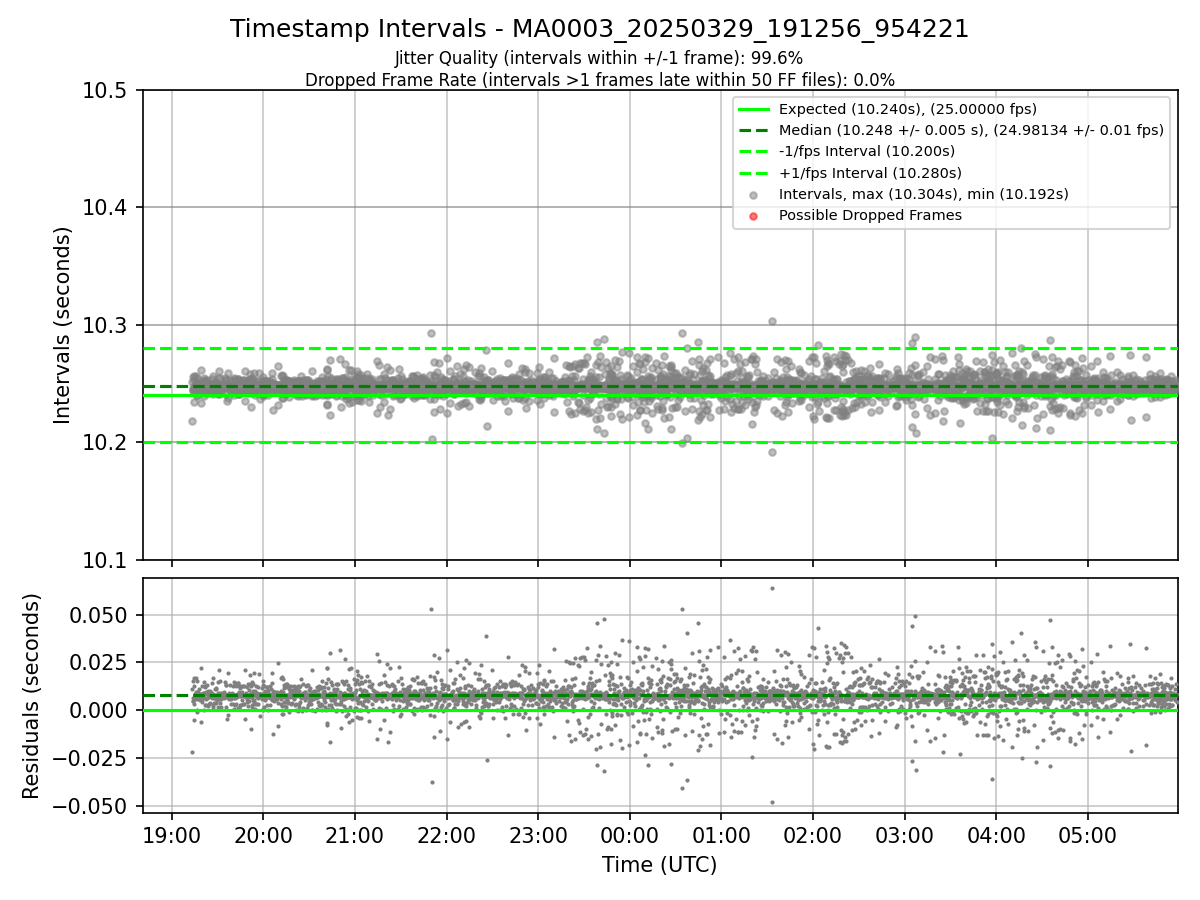Click legend entry "-1/fps Interval (10.200s)"
Screen dimensions: 1200x900
click(x=867, y=151)
